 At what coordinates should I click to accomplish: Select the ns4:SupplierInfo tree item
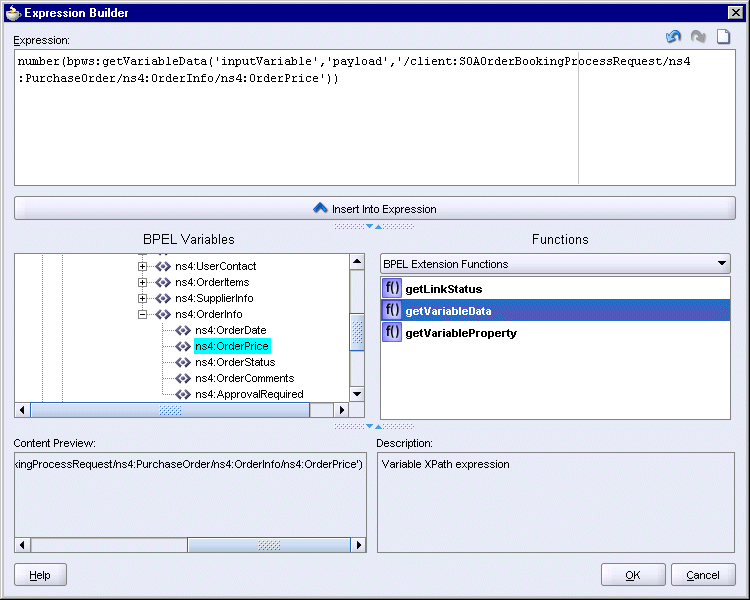tap(214, 298)
